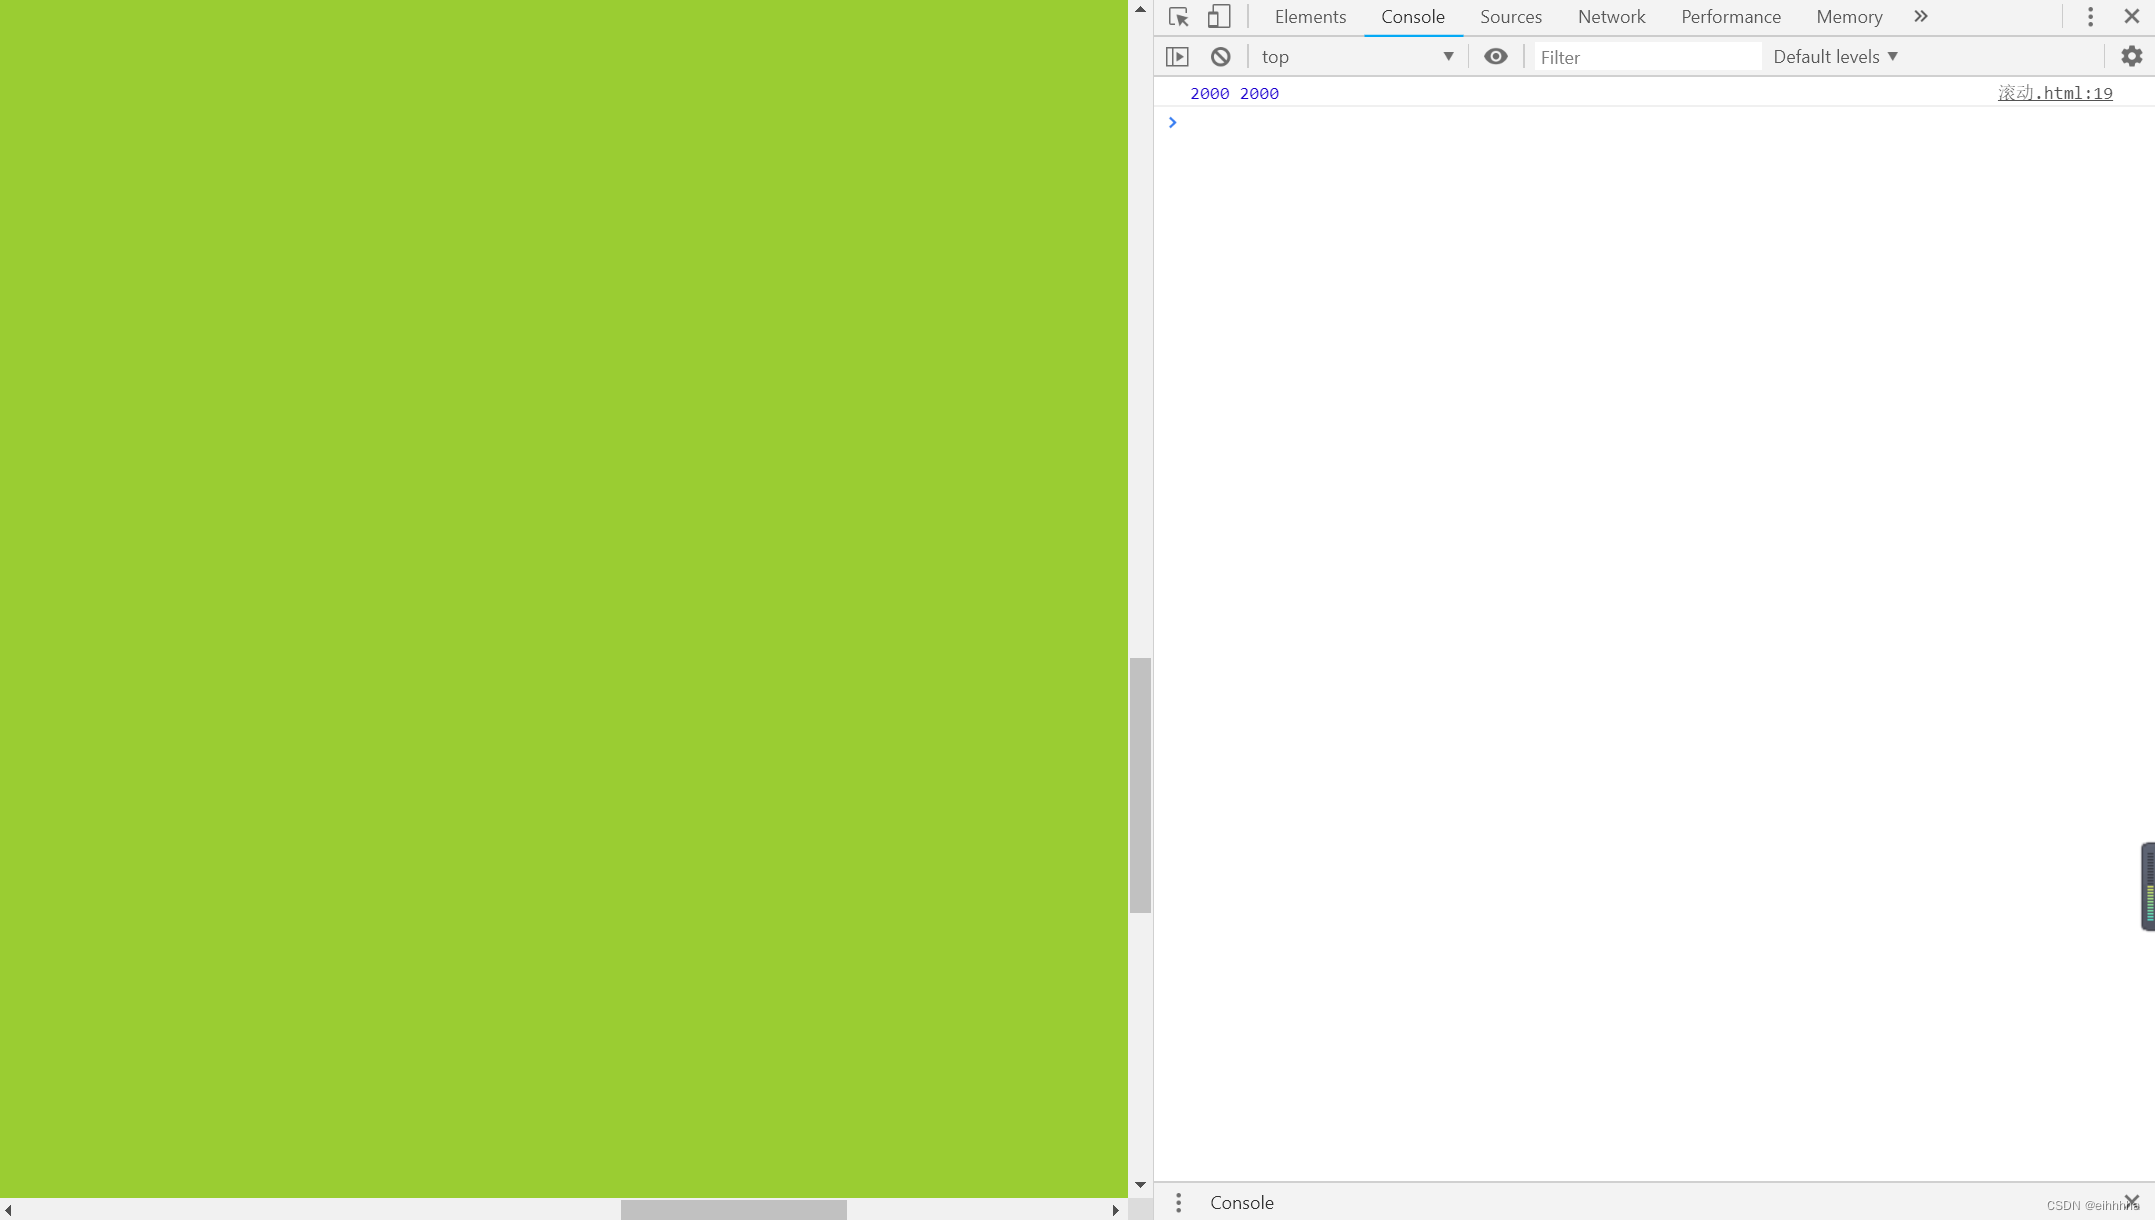Viewport: 2155px width, 1220px height.
Task: Toggle the device toolbar icon
Action: pos(1218,17)
